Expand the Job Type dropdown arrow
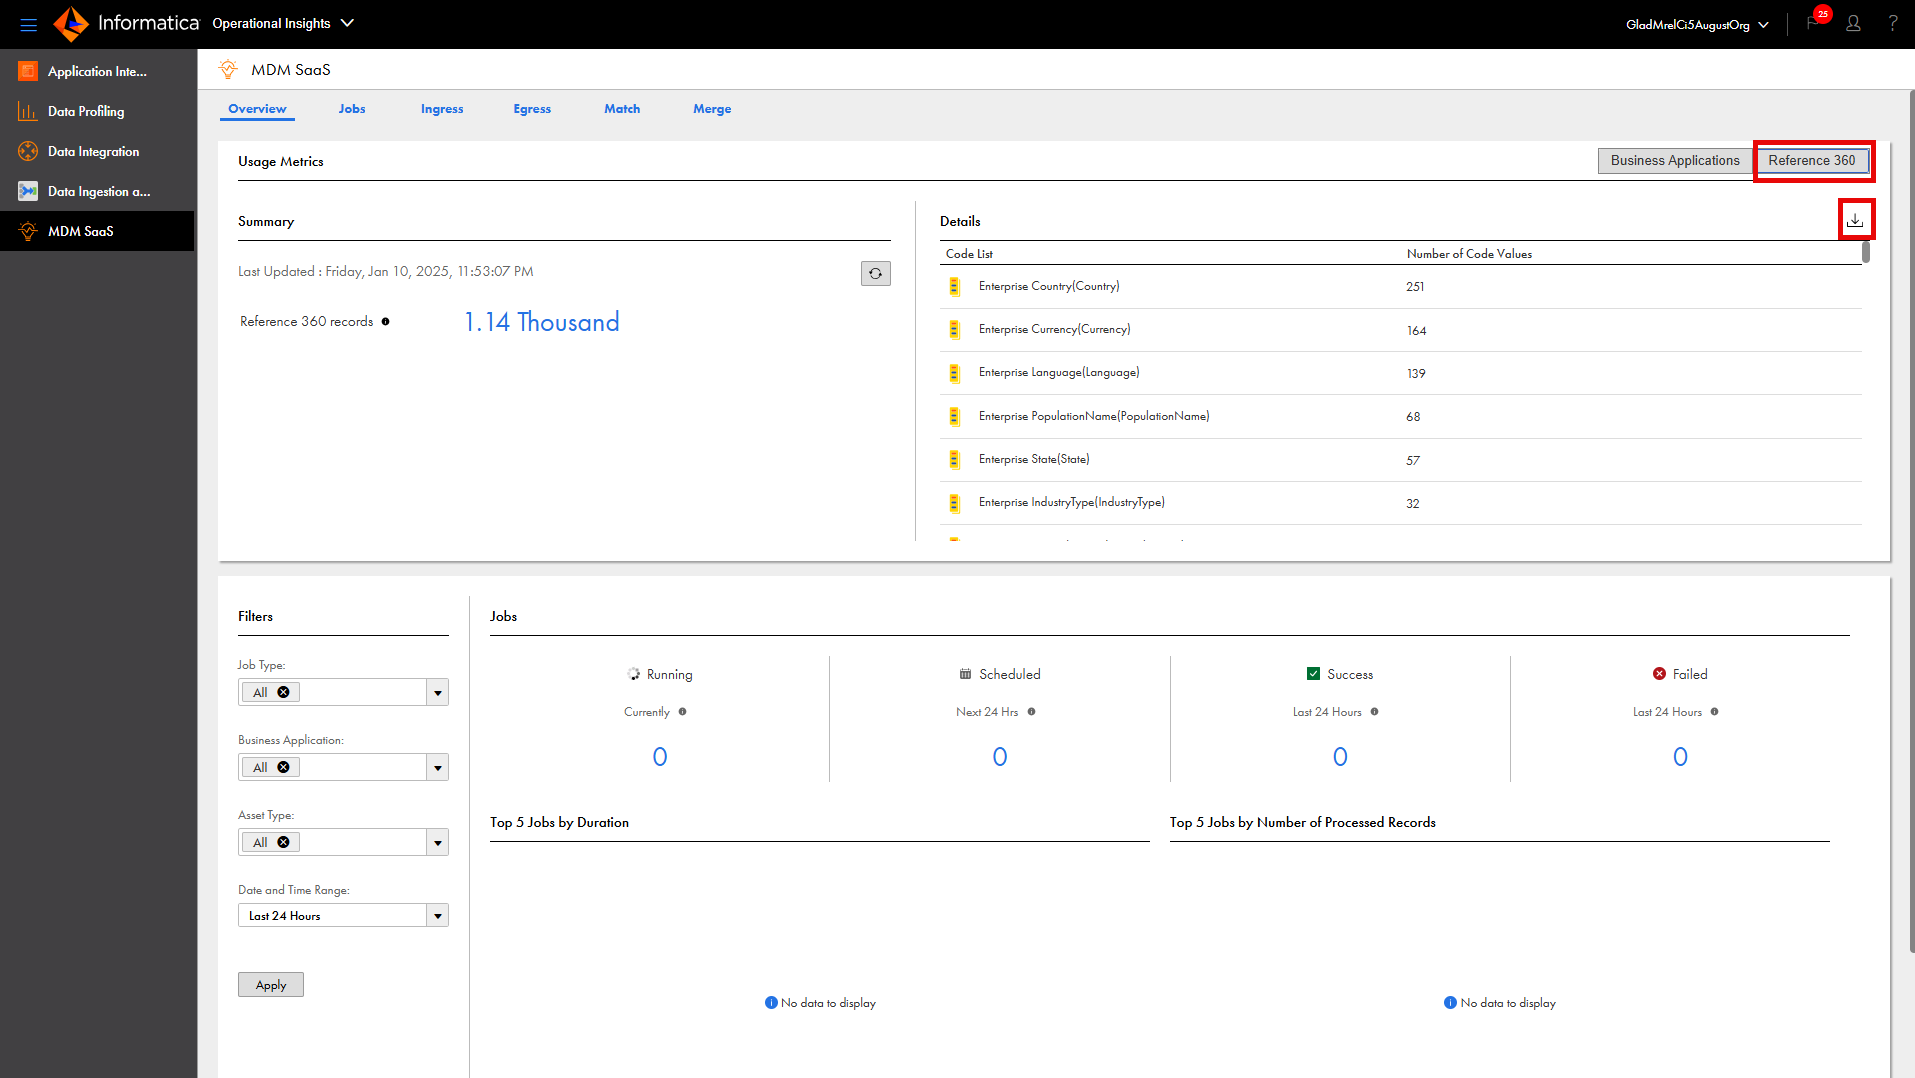The image size is (1915, 1078). coord(437,692)
